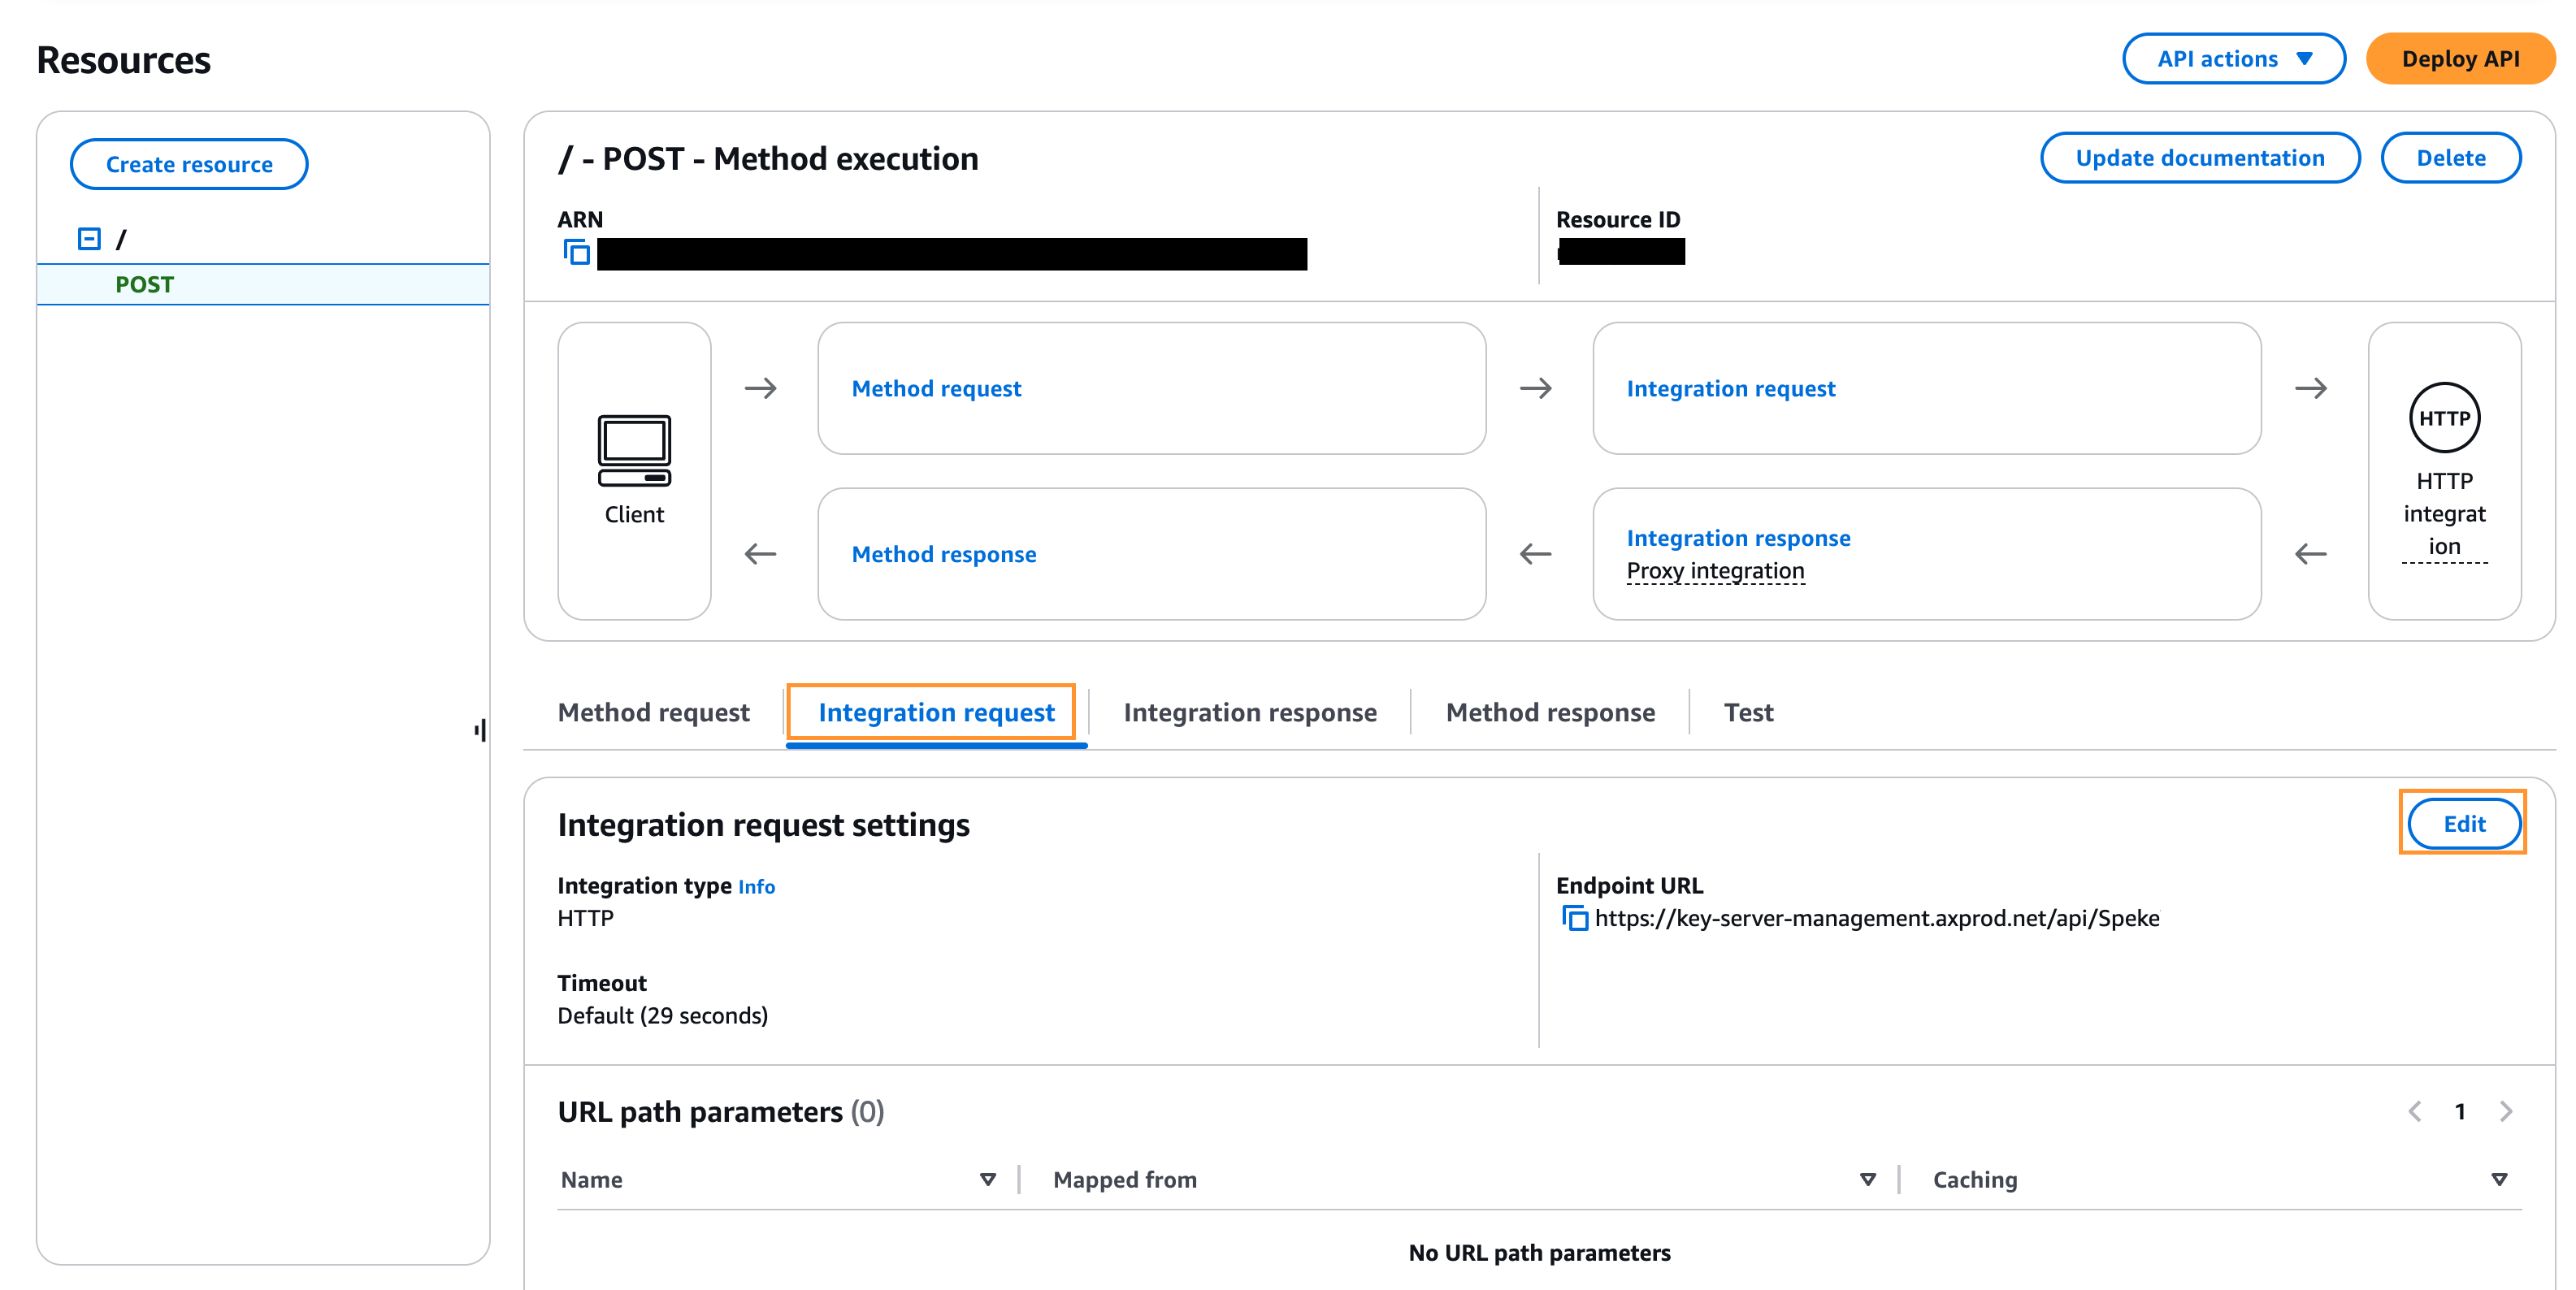Viewport: 2576px width, 1290px height.
Task: Open the API actions dropdown
Action: [x=2233, y=59]
